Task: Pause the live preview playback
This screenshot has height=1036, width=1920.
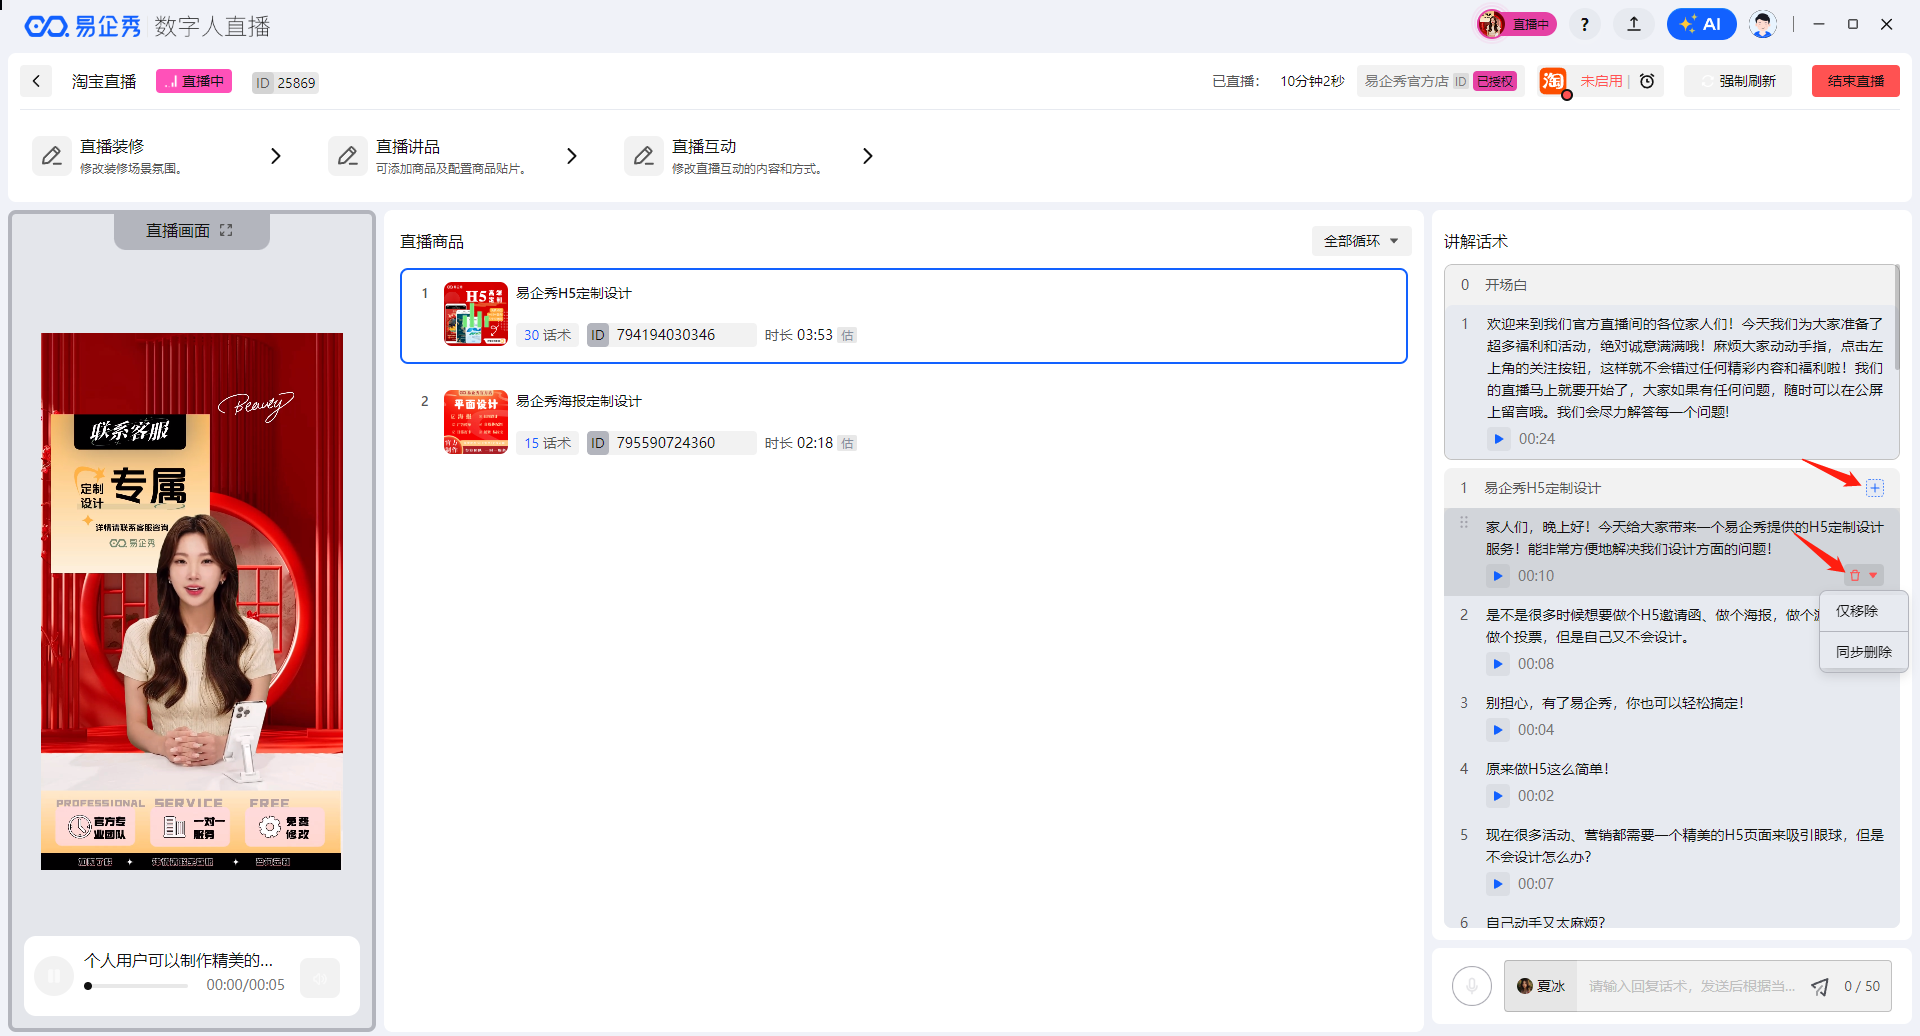Action: click(x=54, y=976)
